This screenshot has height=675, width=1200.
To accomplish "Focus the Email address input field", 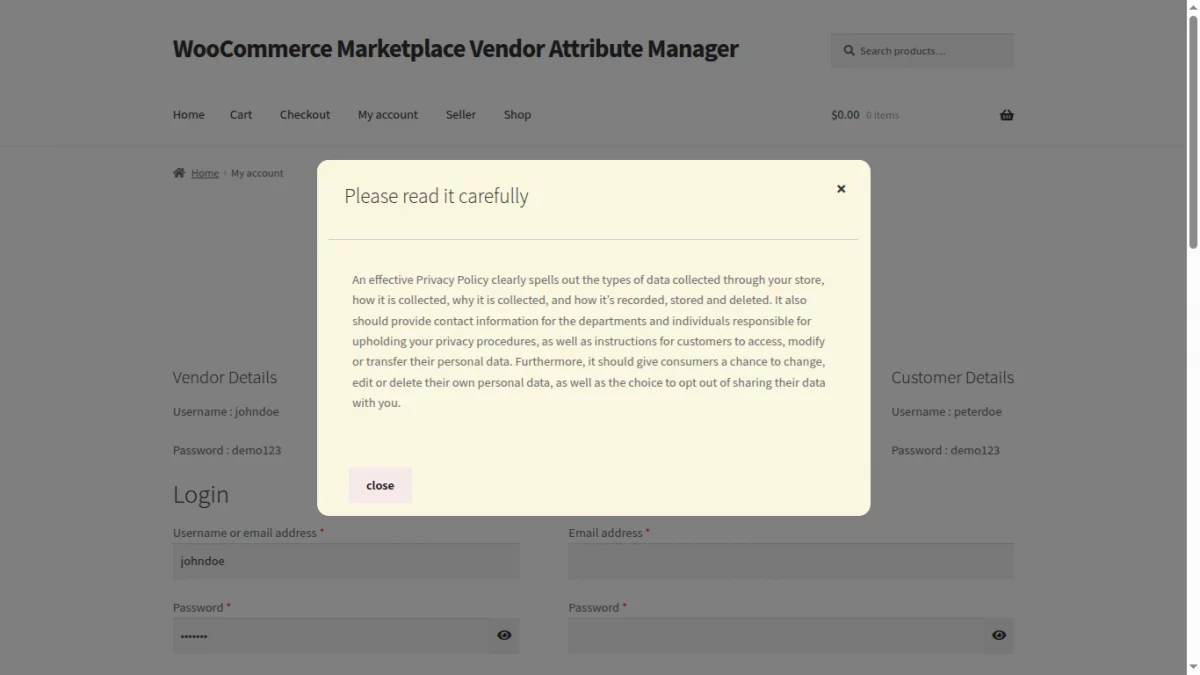I will [790, 561].
